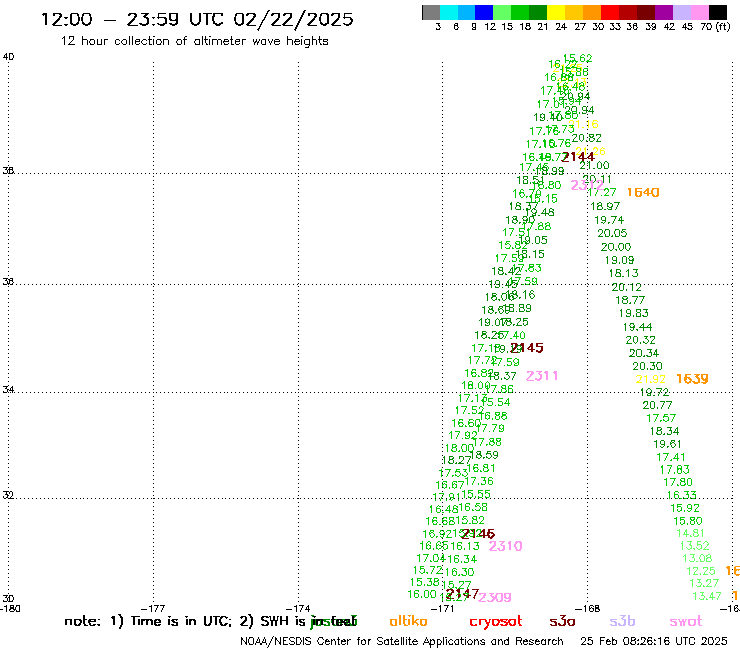This screenshot has width=740, height=650.
Task: Click the wave height value 16.13
Action: tap(465, 546)
